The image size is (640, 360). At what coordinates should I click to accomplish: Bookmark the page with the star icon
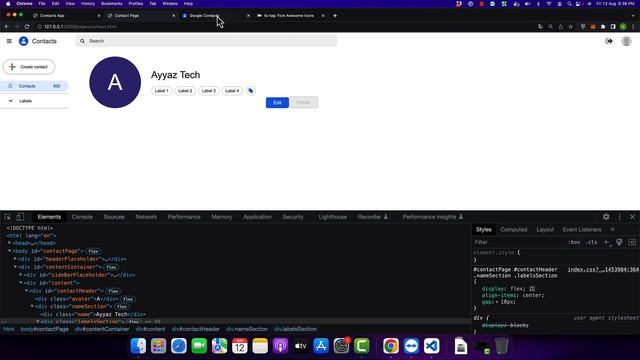pyautogui.click(x=571, y=27)
